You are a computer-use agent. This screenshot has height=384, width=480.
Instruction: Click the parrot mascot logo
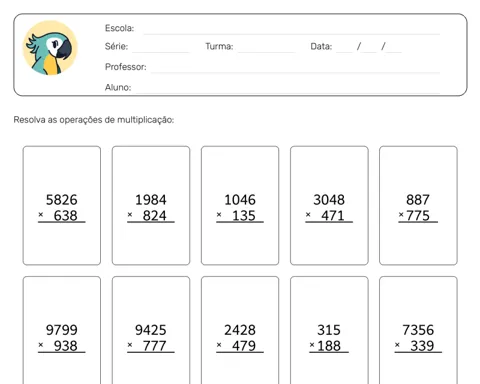[50, 48]
